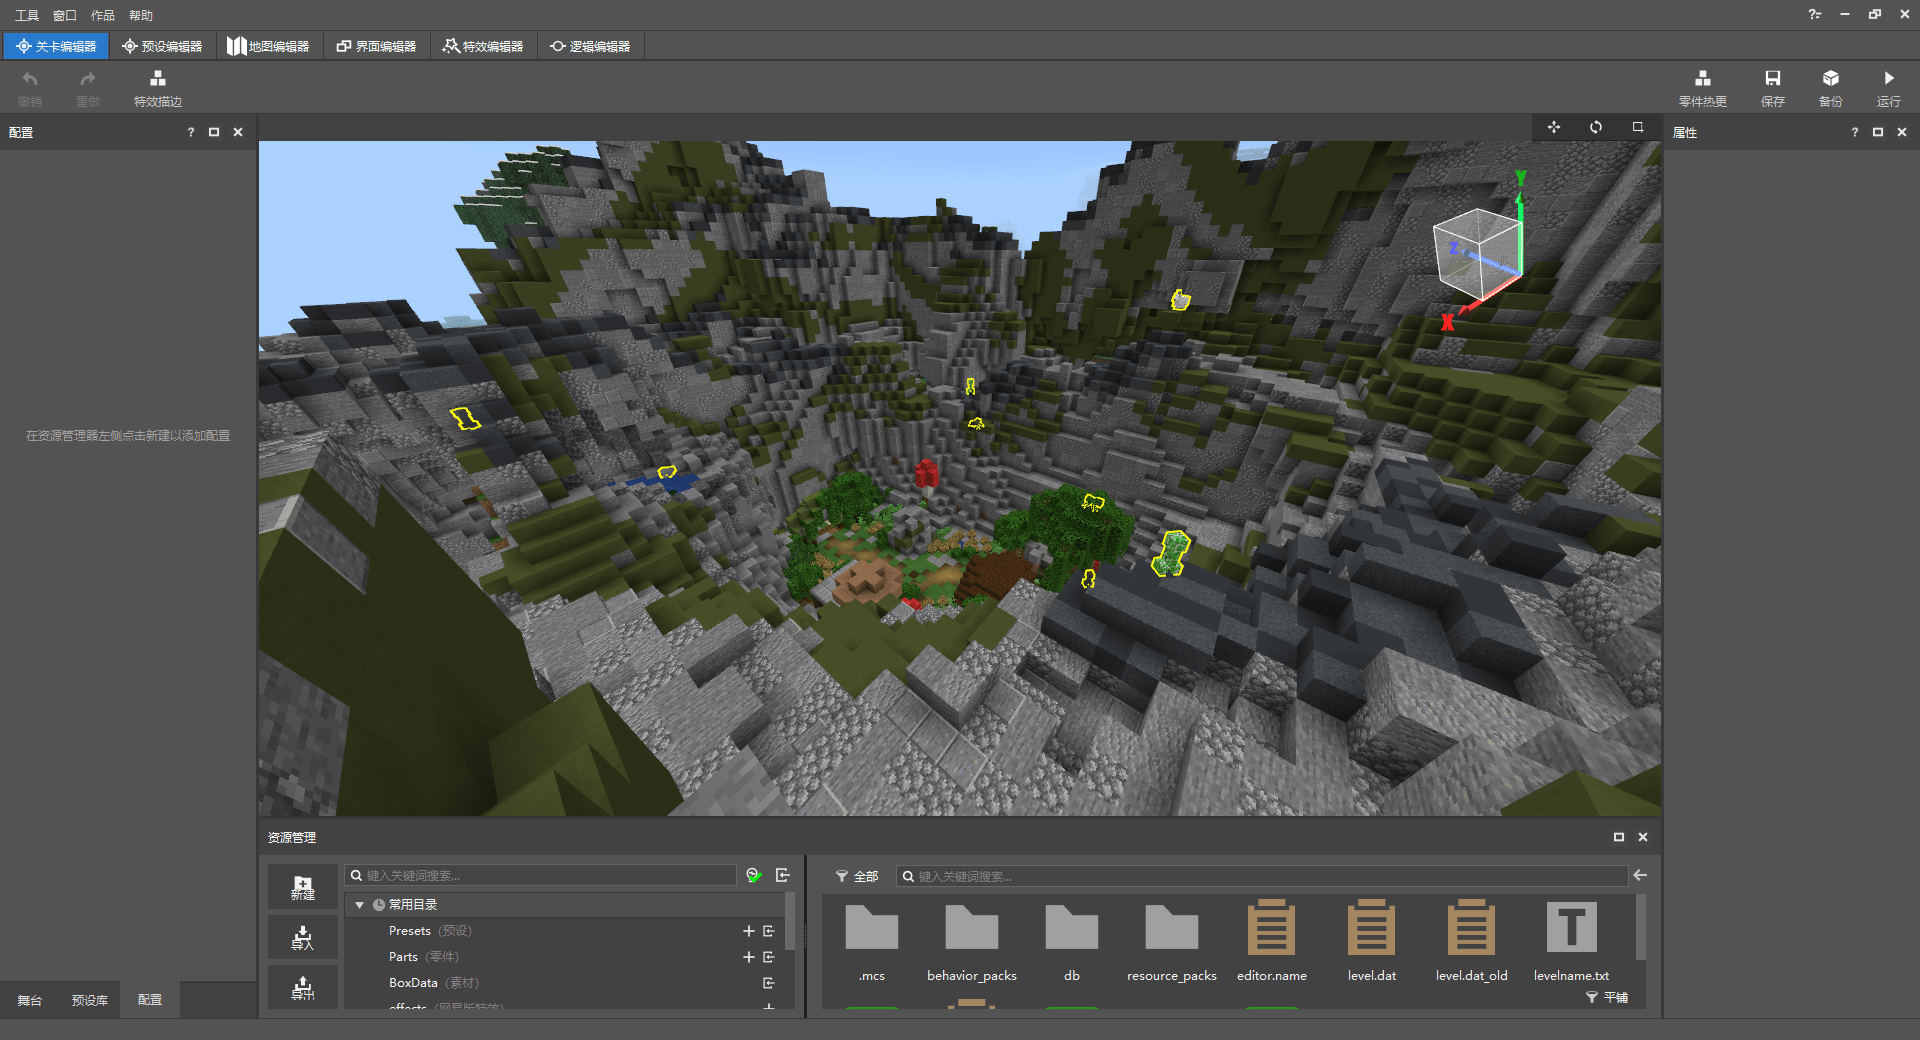
Task: Click the scale gizmo icon above the viewport
Action: [x=1638, y=127]
